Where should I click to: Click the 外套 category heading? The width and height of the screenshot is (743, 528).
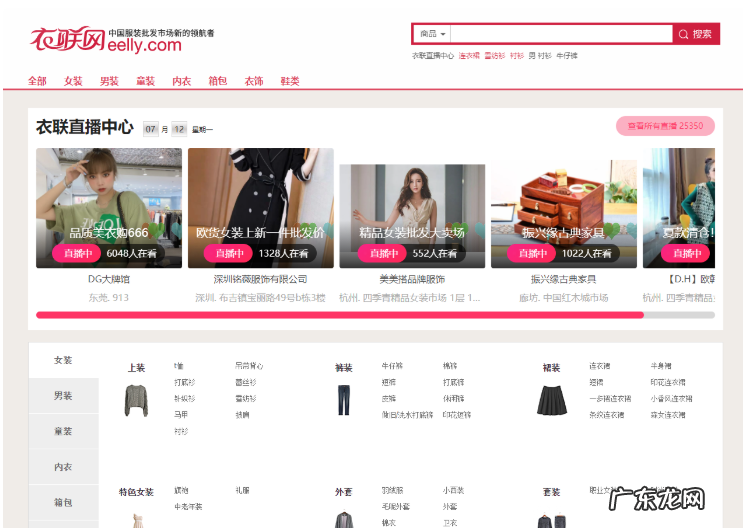point(344,492)
